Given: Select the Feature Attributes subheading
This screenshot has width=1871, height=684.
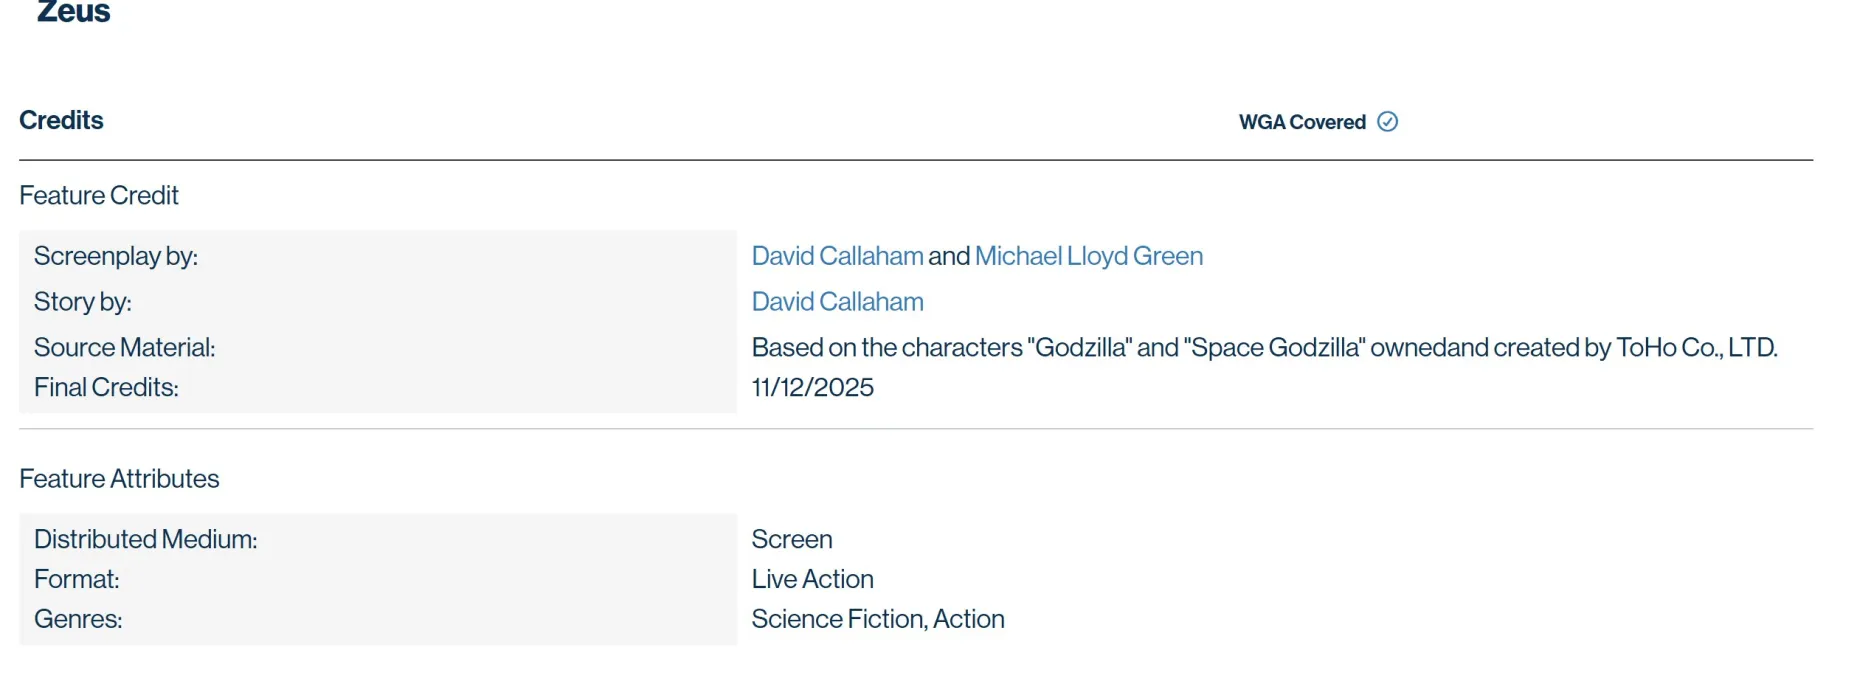Looking at the screenshot, I should pos(119,478).
